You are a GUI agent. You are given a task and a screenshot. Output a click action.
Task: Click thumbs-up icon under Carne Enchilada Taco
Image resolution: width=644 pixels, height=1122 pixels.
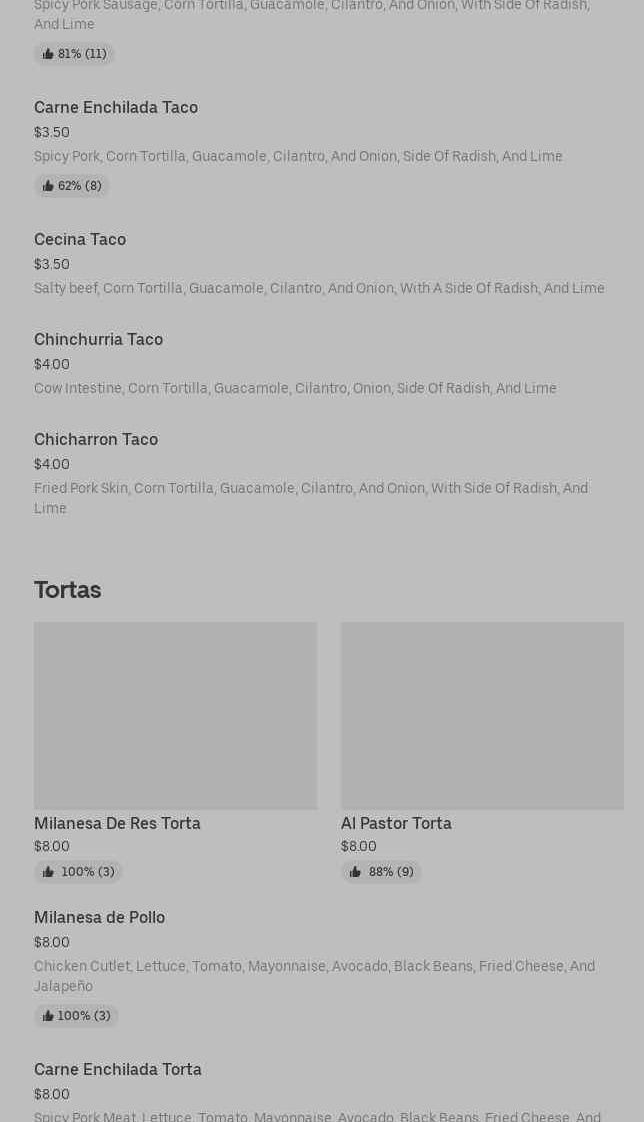click(x=48, y=186)
